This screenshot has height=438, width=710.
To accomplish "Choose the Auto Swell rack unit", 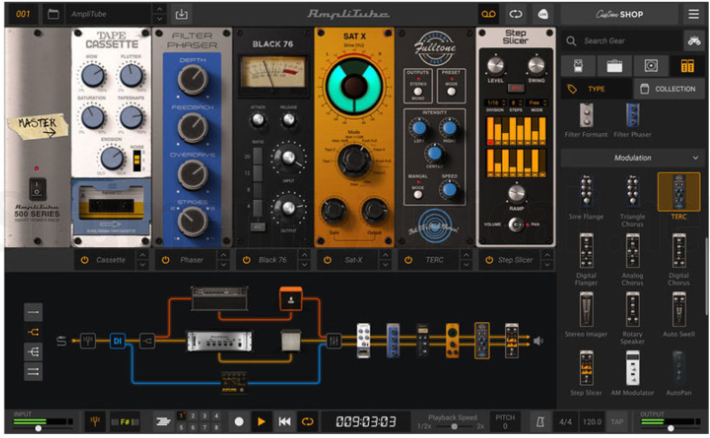I will click(x=679, y=315).
